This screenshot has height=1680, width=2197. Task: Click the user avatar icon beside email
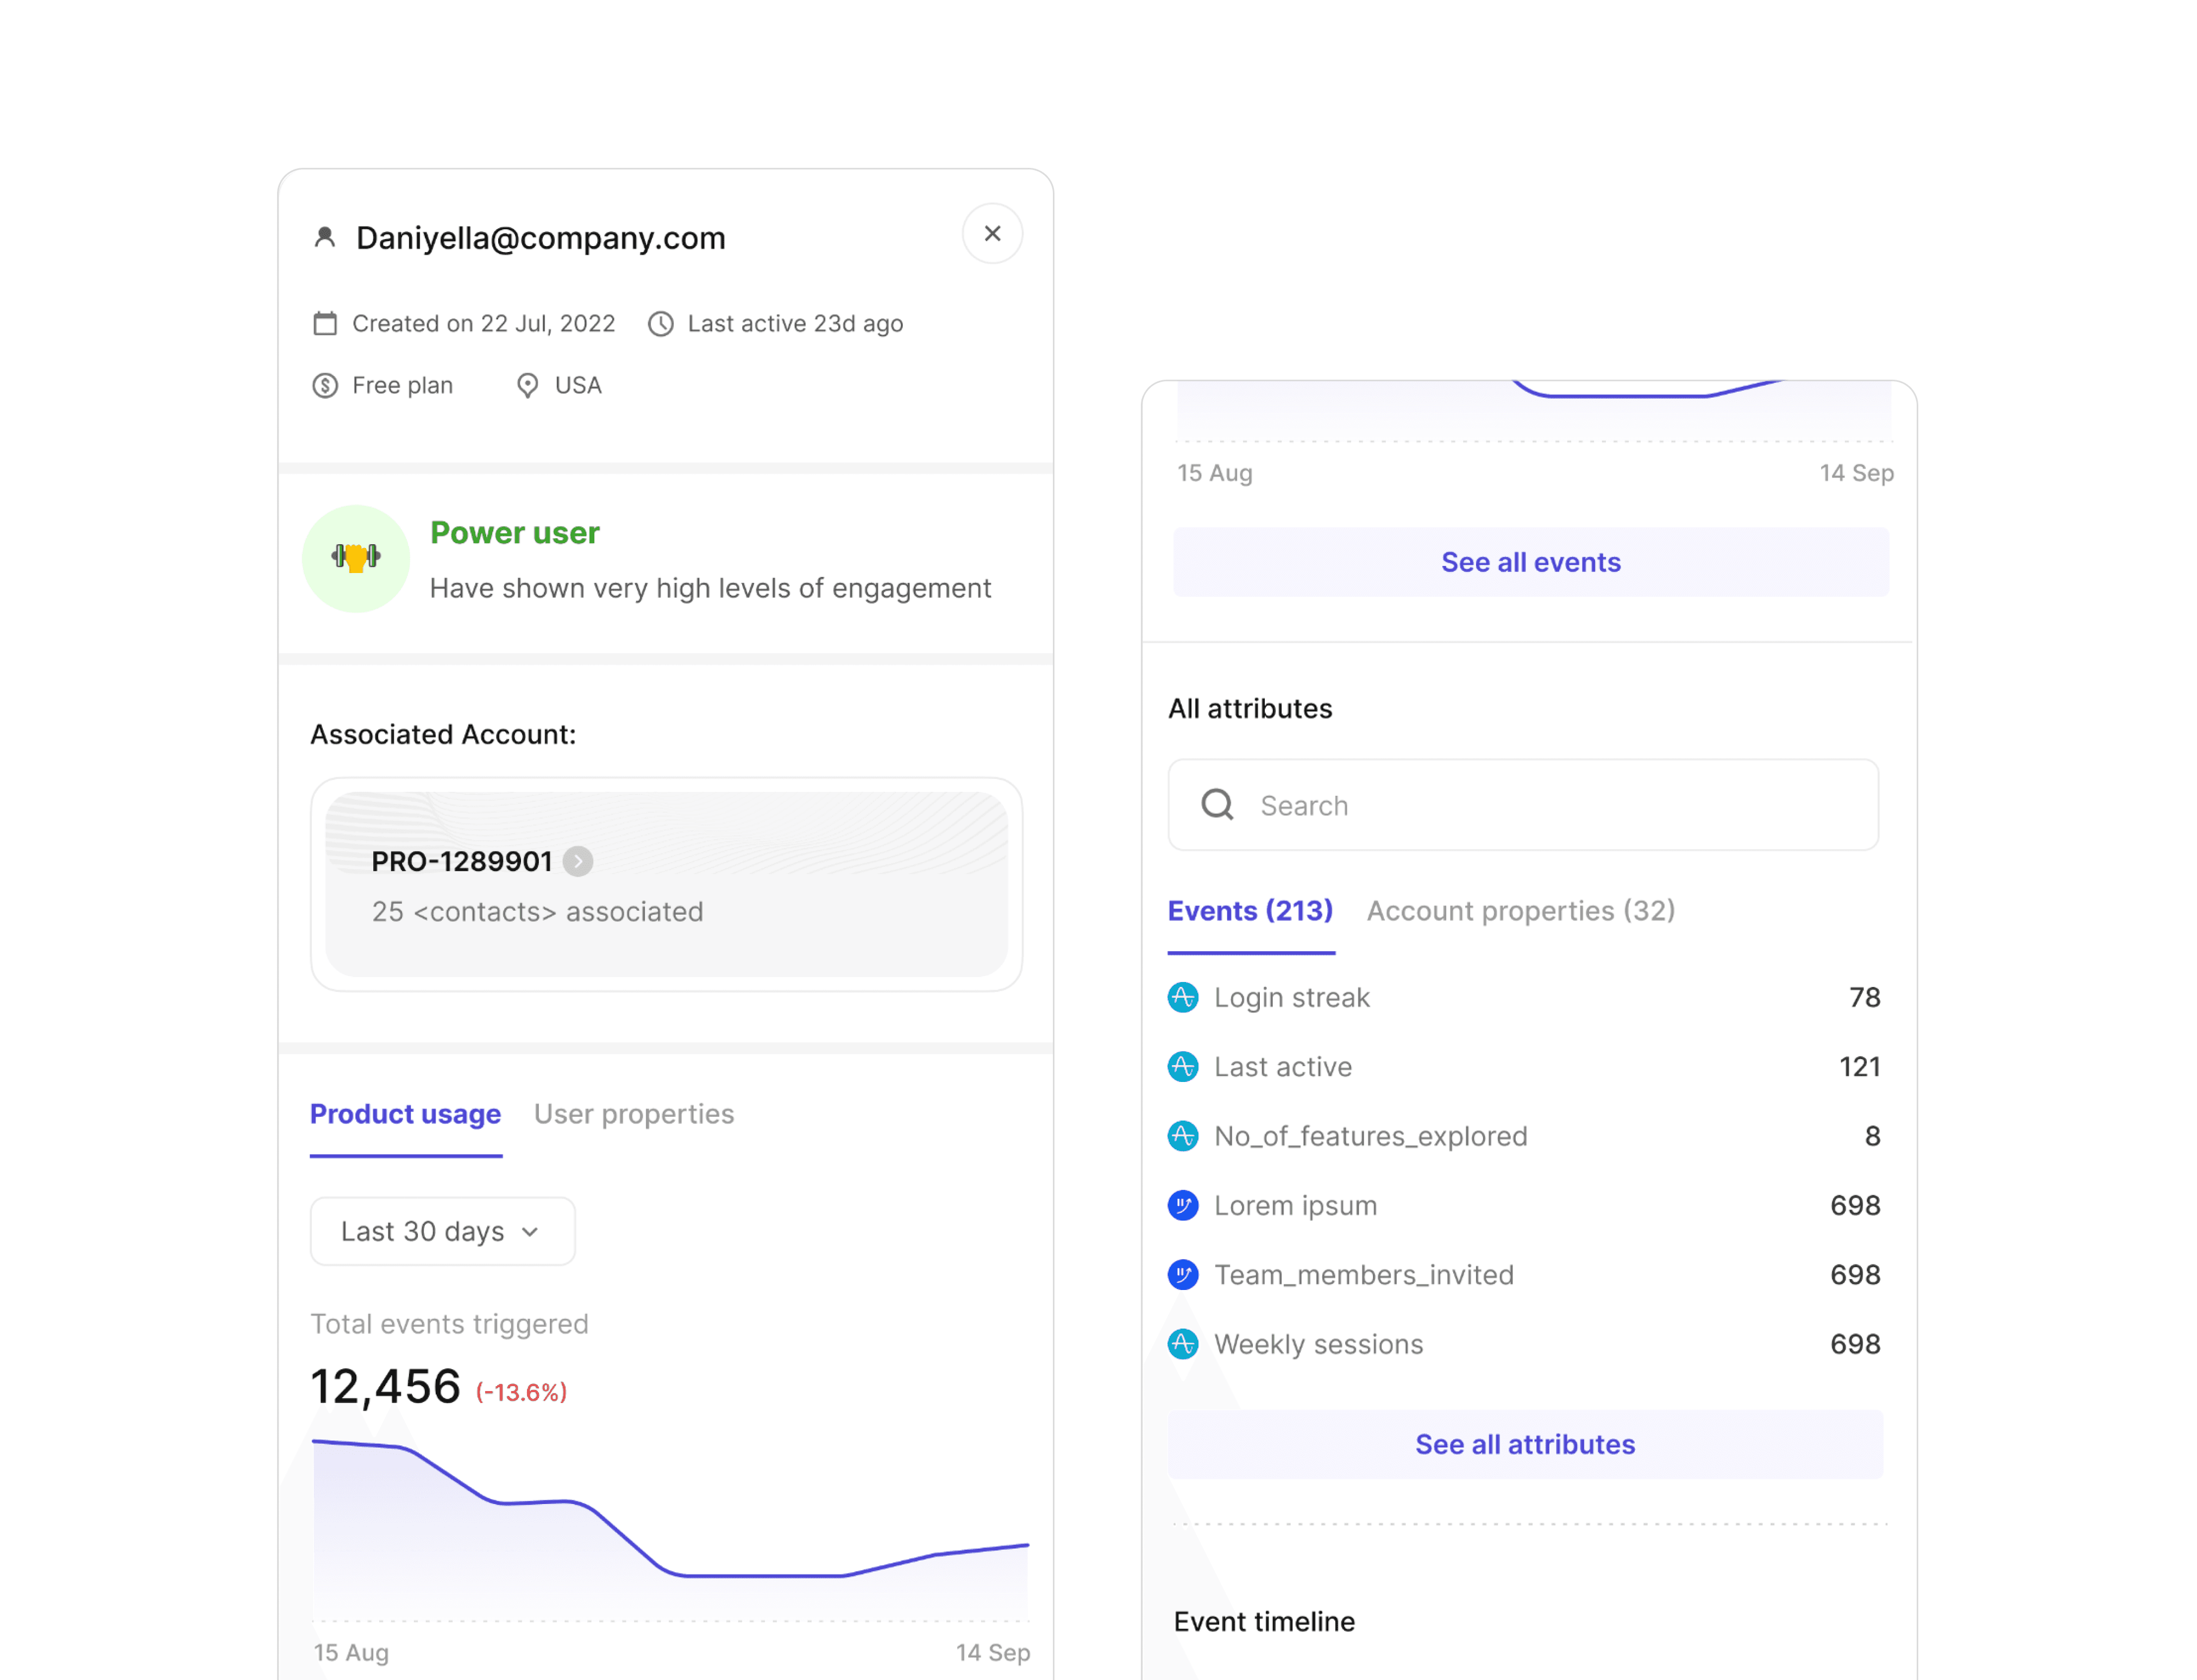[325, 237]
